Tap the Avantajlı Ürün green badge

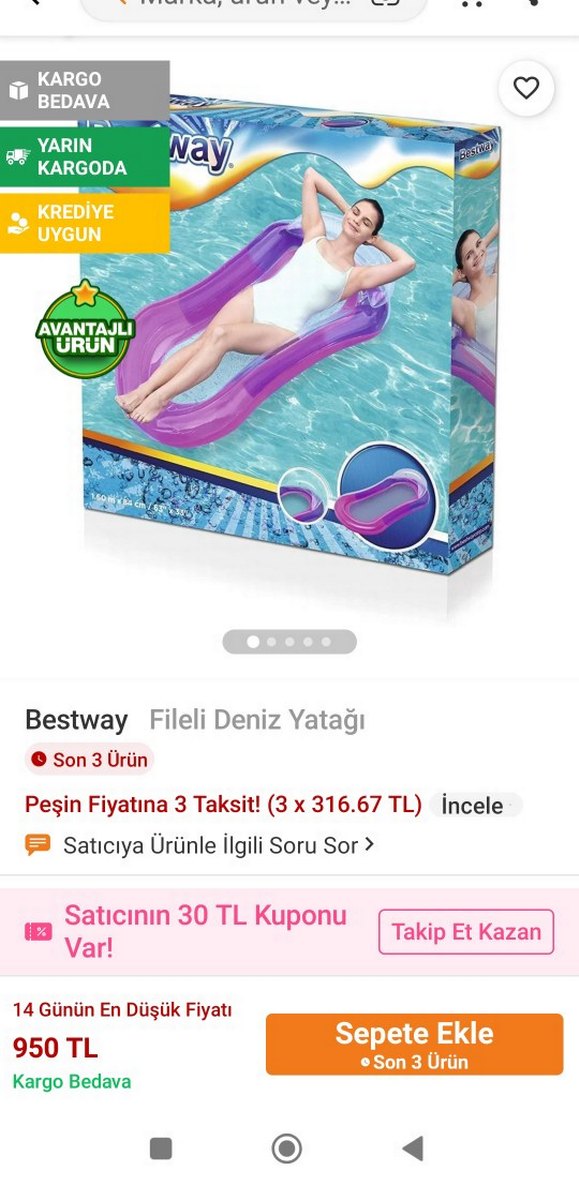85,329
